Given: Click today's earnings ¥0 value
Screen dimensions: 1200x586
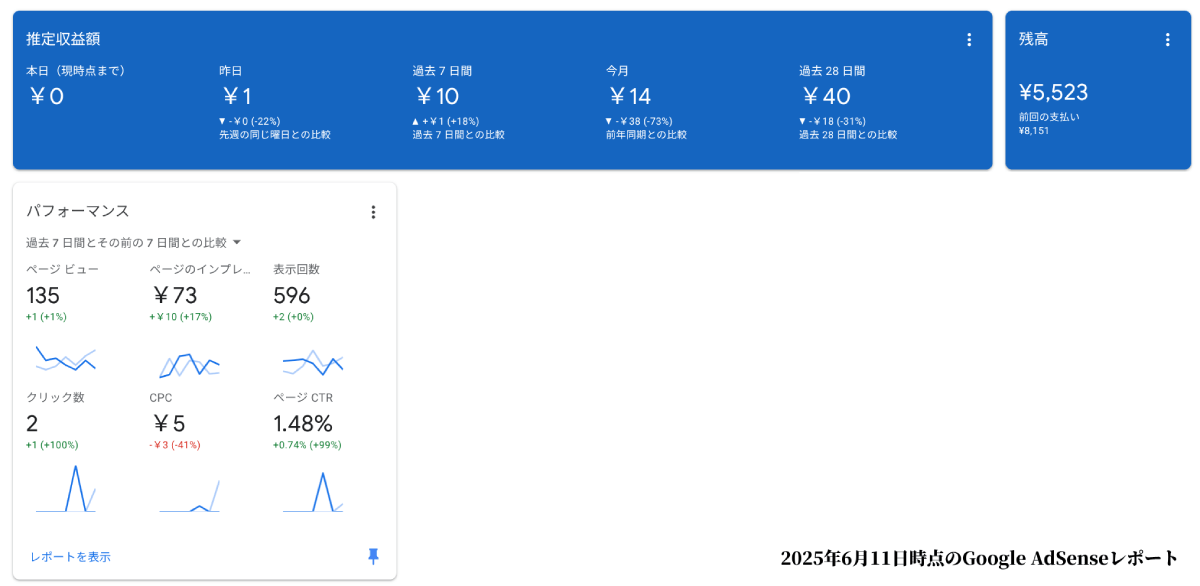Looking at the screenshot, I should point(46,96).
